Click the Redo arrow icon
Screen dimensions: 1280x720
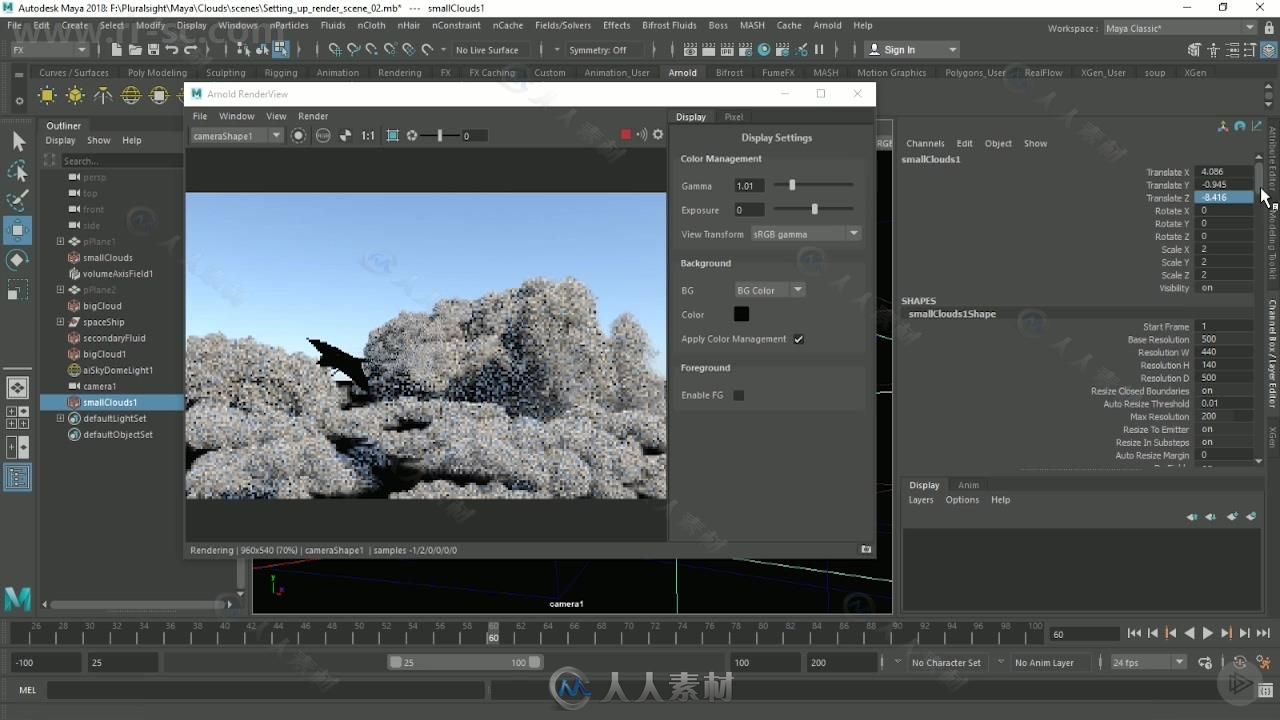coord(190,49)
